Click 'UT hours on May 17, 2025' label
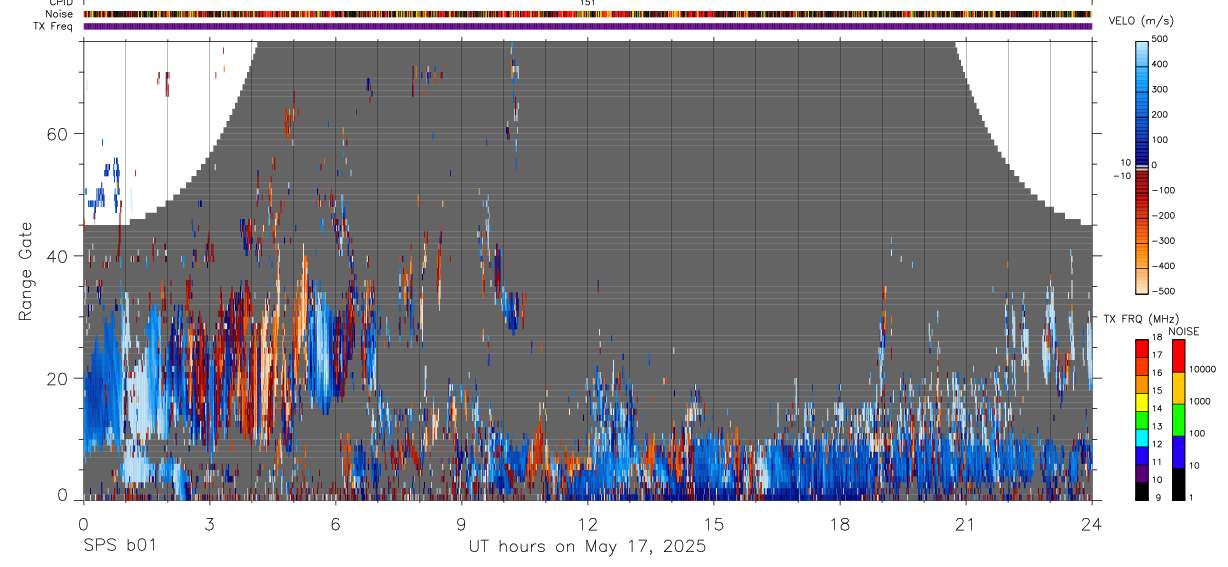 coord(587,547)
